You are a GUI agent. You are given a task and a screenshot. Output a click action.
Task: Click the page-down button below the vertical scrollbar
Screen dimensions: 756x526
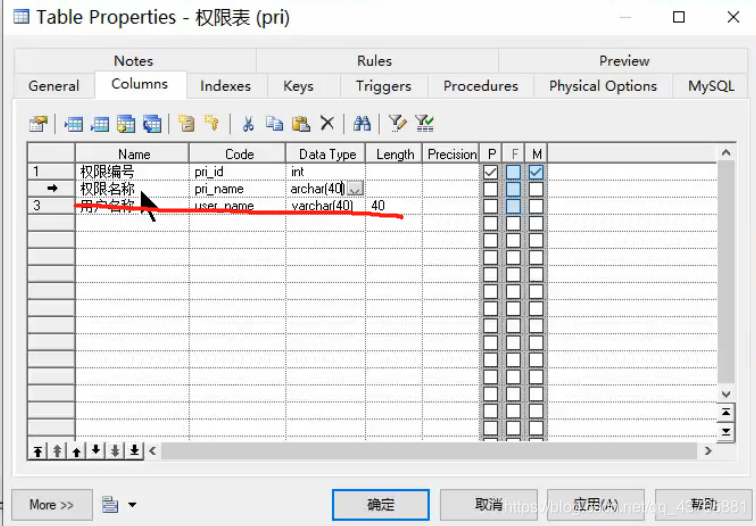[726, 432]
